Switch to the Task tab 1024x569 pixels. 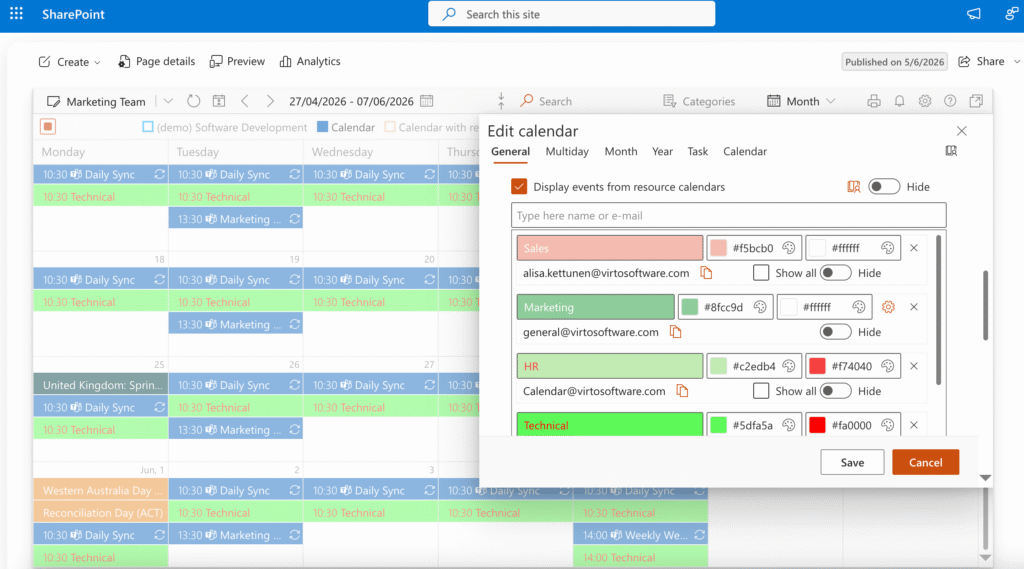pyautogui.click(x=697, y=152)
